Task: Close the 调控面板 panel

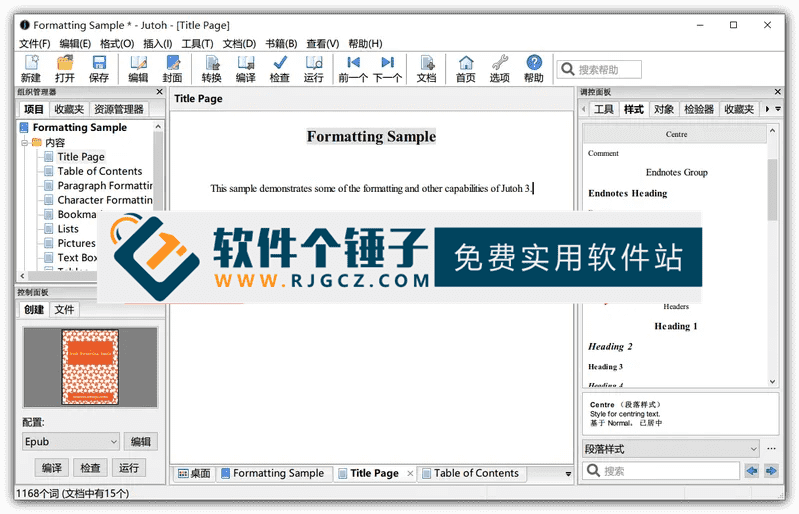Action: pyautogui.click(x=778, y=92)
